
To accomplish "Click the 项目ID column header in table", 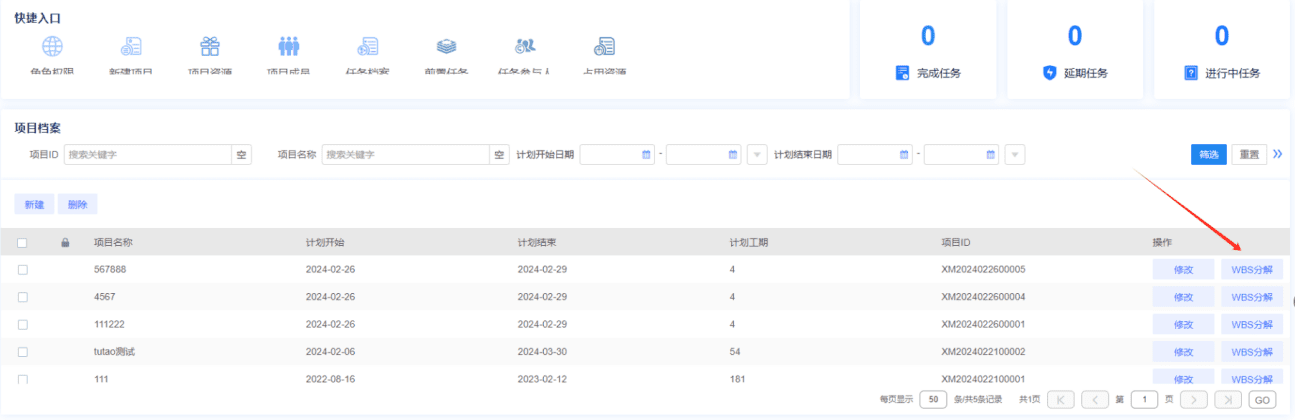I will (956, 242).
